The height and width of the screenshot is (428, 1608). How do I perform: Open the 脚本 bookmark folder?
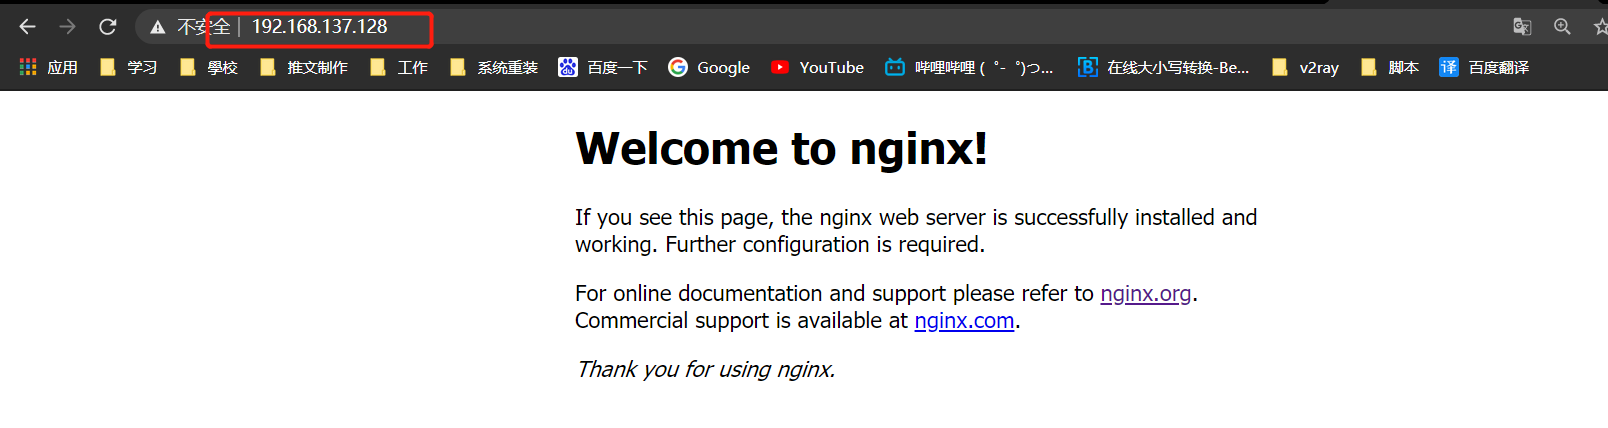[x=1390, y=67]
